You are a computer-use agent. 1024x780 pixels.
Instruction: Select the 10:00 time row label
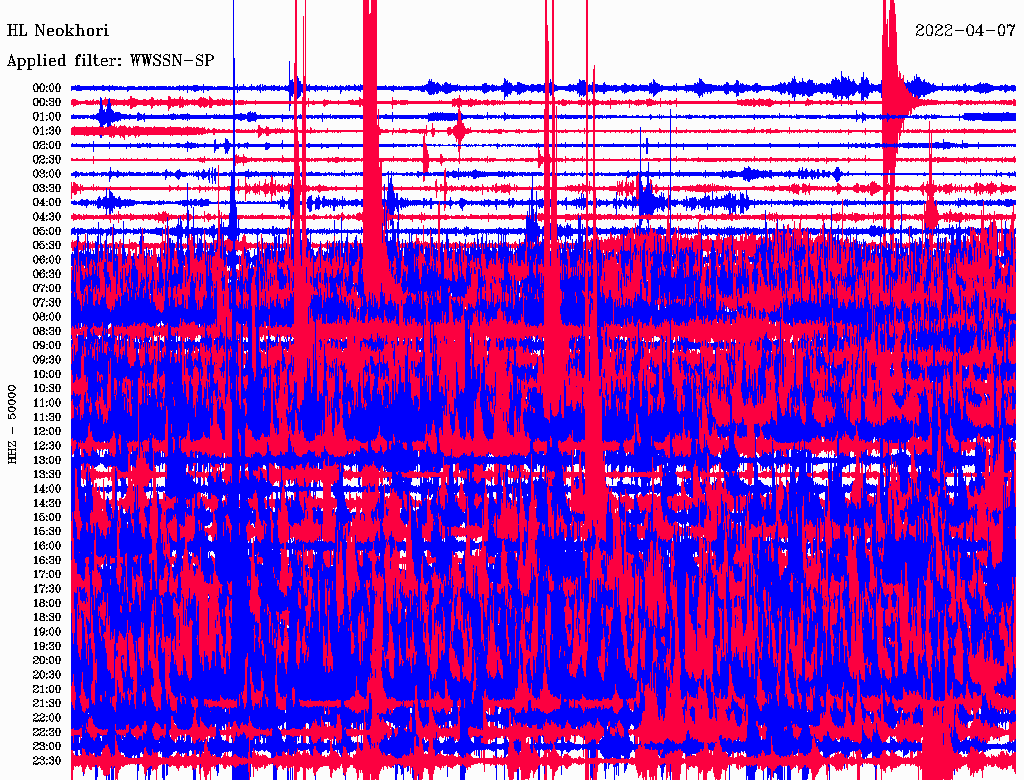47,374
